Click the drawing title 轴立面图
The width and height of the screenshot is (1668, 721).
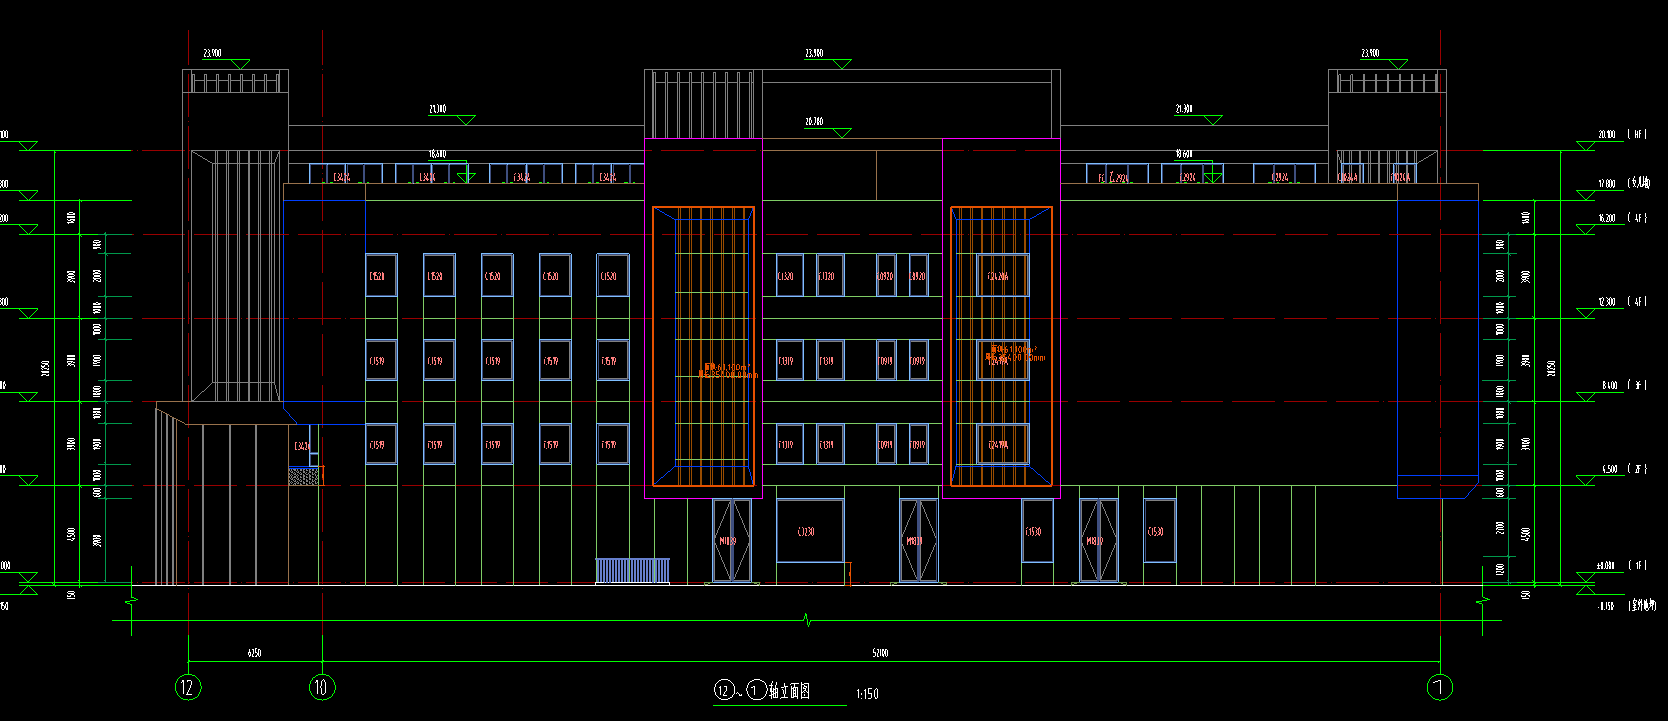pyautogui.click(x=789, y=691)
